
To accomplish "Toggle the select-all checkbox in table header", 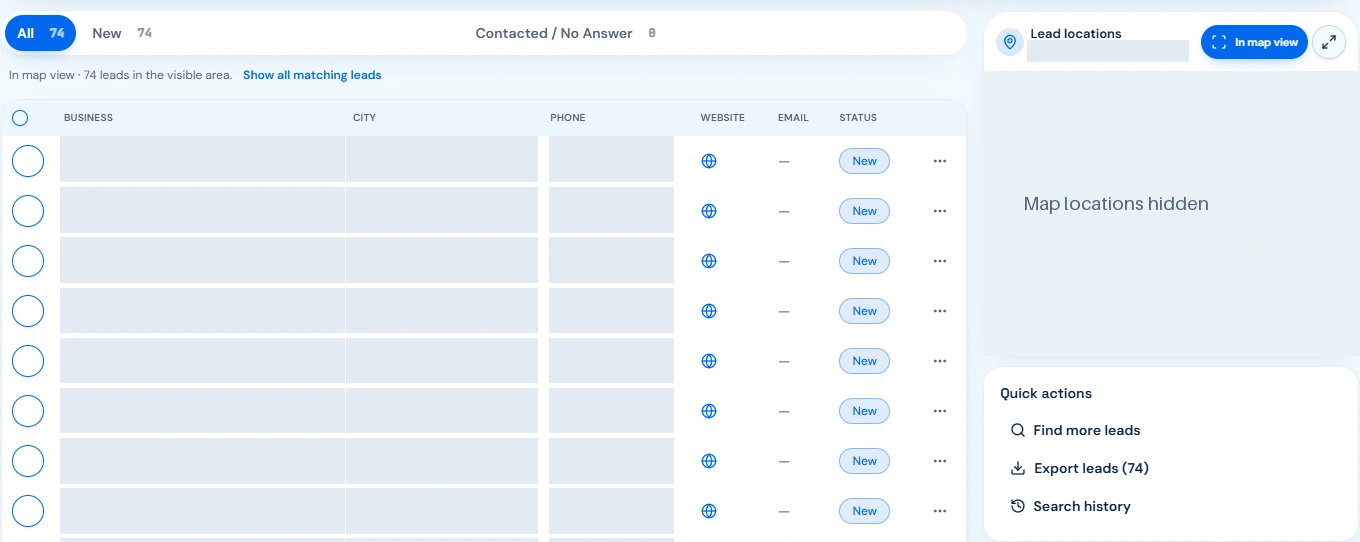I will click(20, 118).
